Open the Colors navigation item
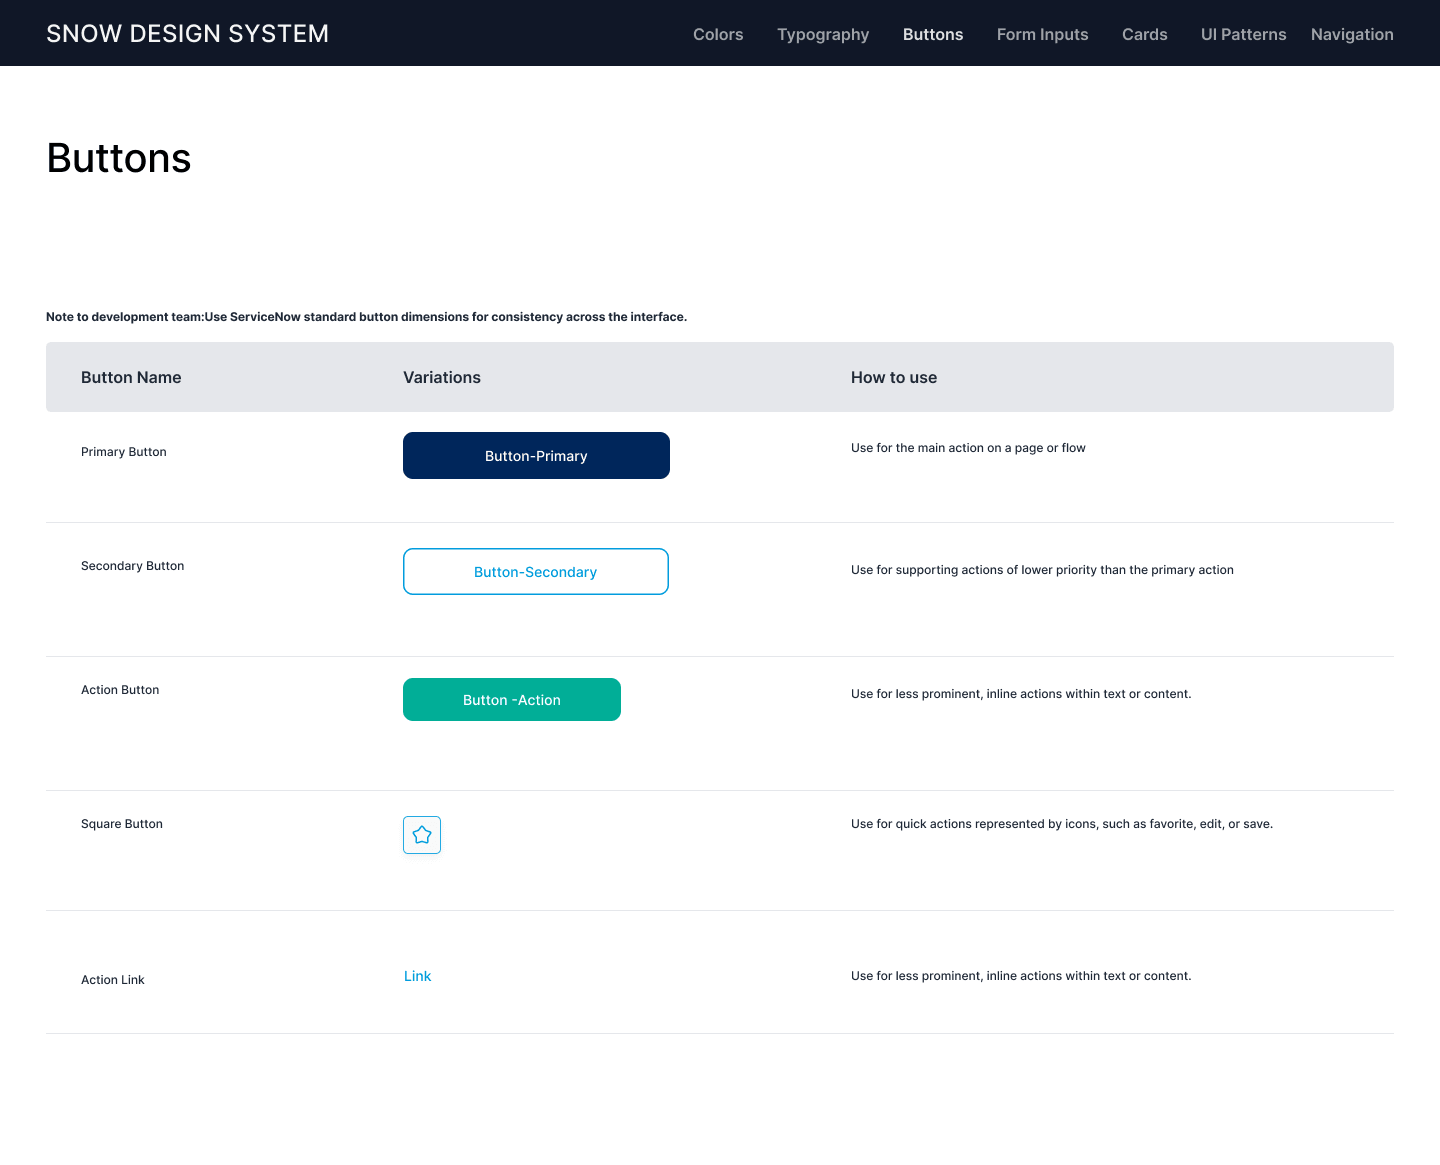This screenshot has width=1440, height=1165. [x=718, y=34]
